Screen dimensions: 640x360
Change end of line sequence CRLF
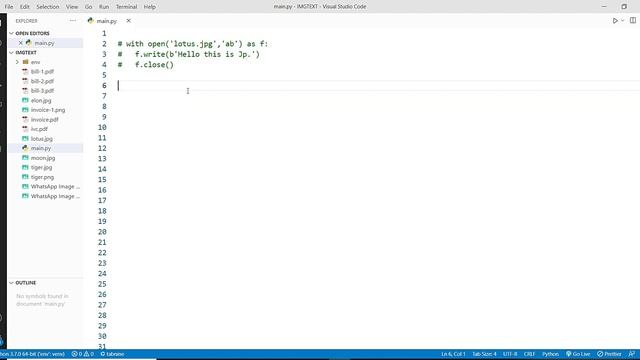(x=529, y=354)
